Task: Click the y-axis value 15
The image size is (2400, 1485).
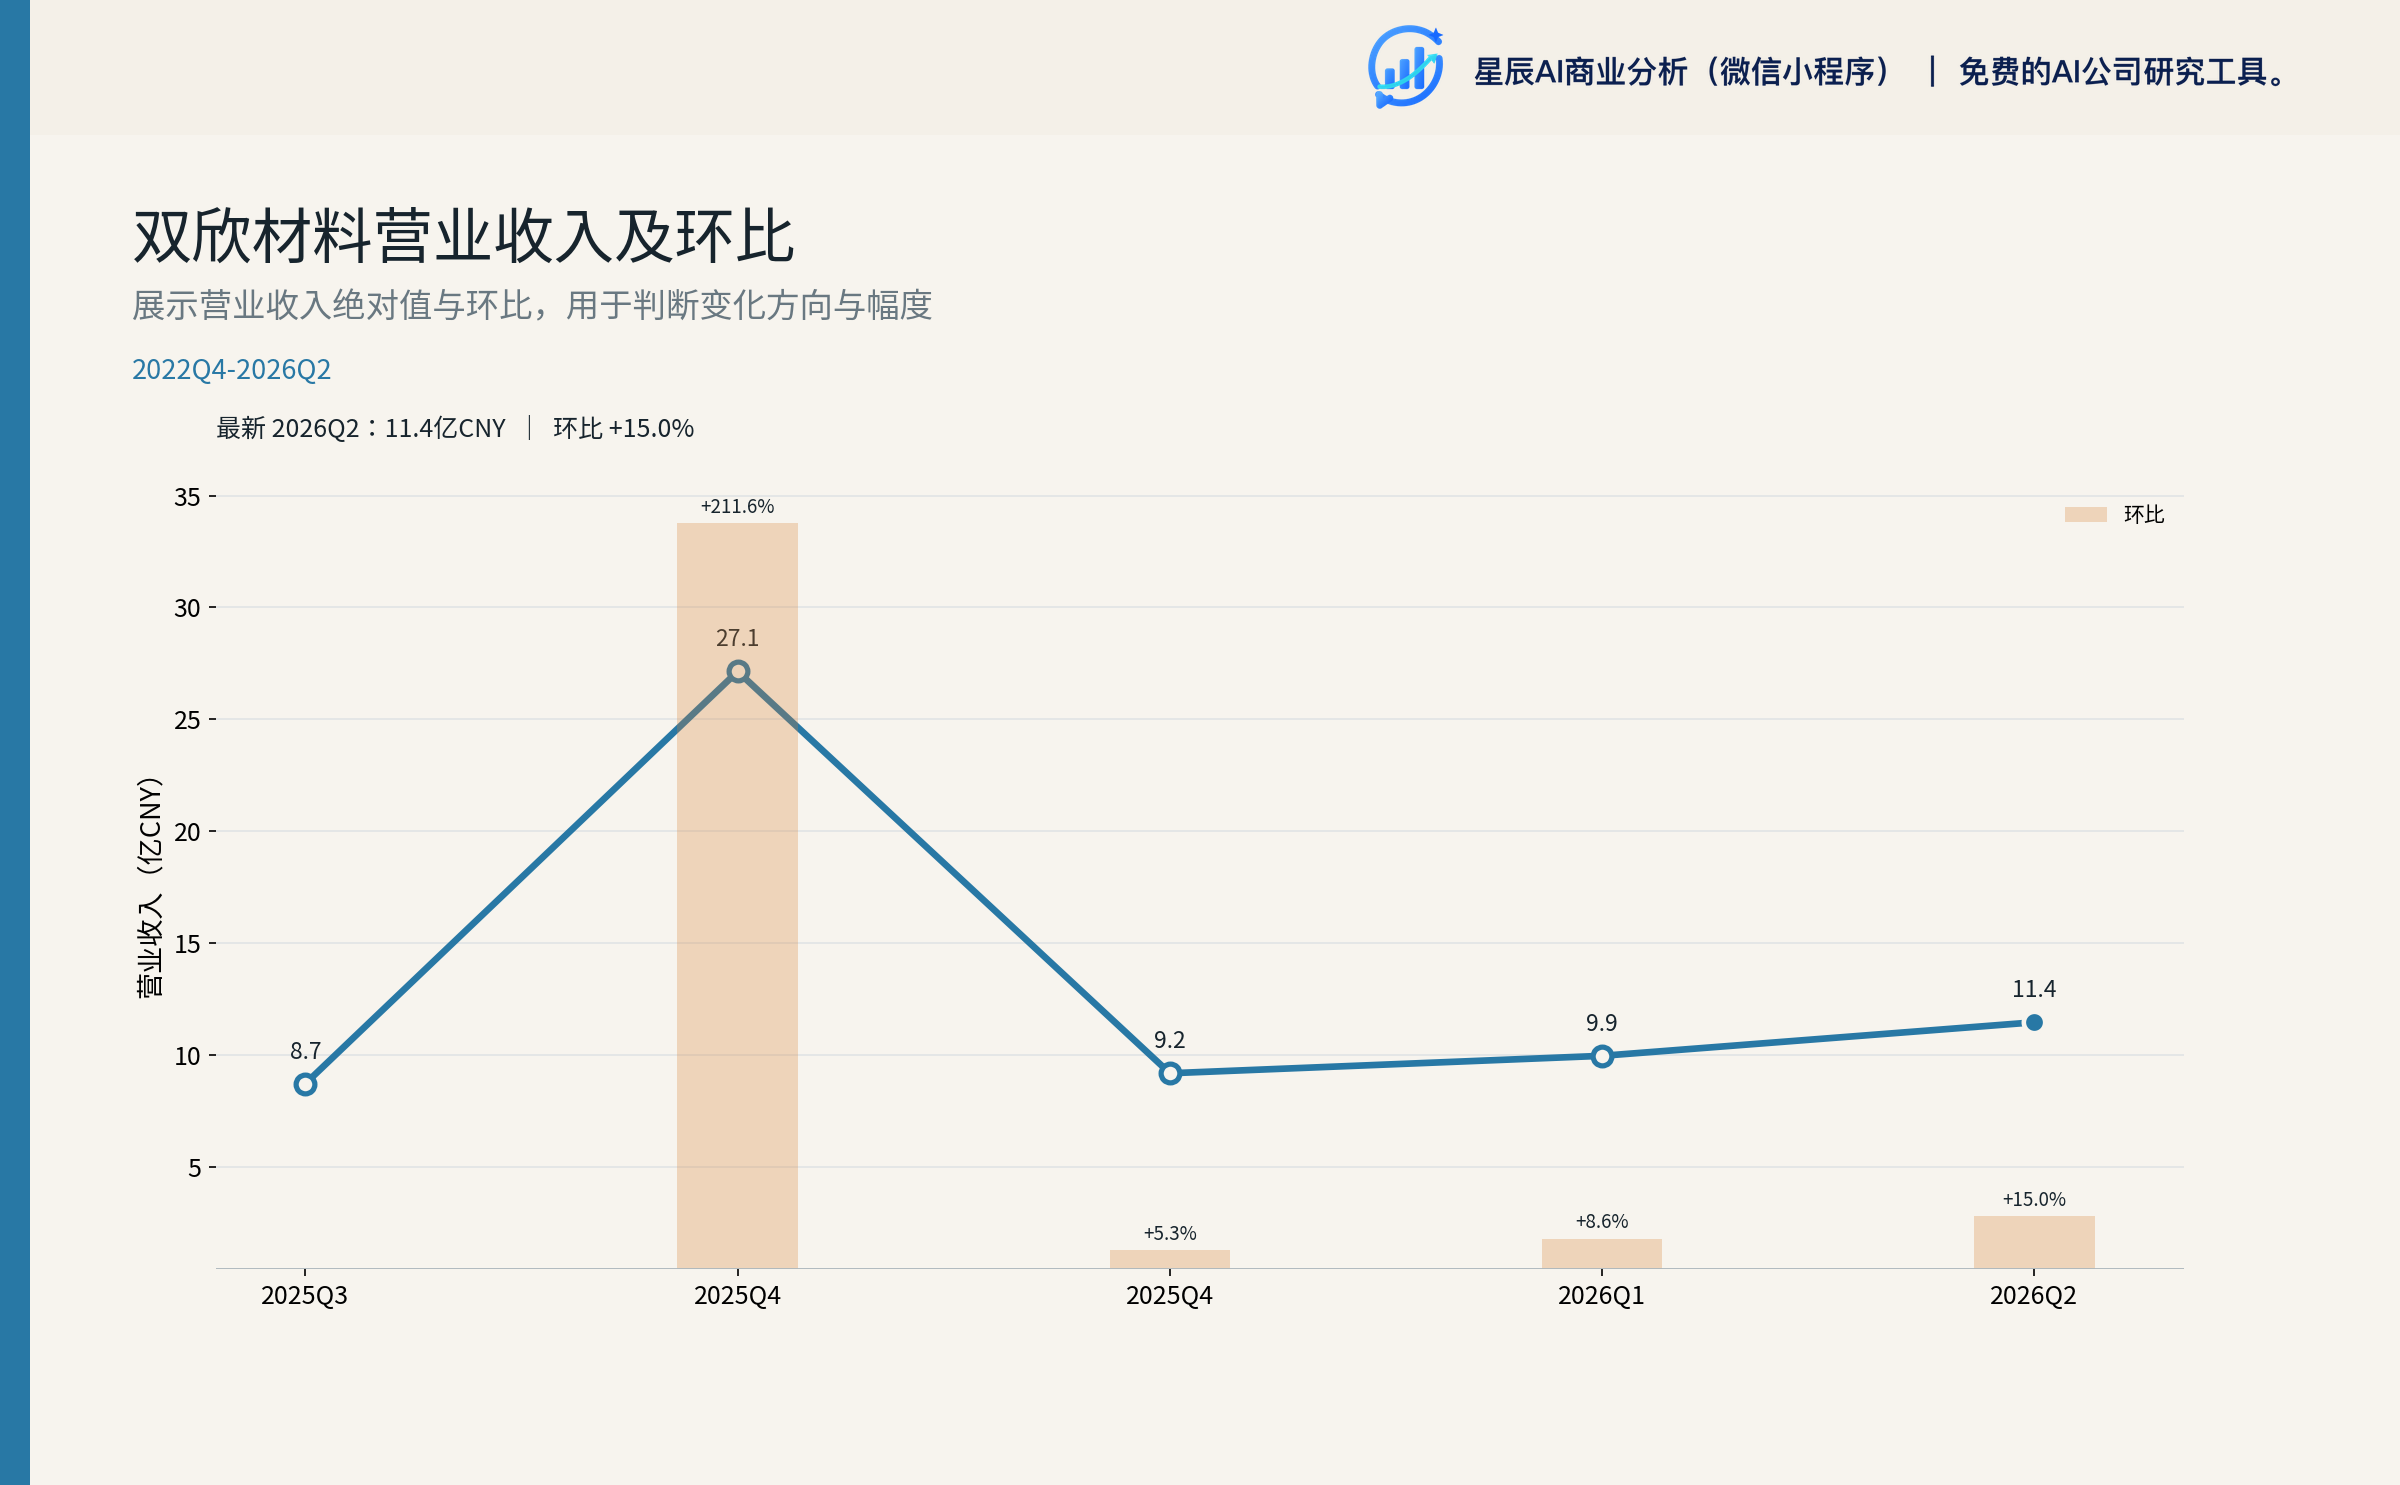Action: [x=187, y=944]
